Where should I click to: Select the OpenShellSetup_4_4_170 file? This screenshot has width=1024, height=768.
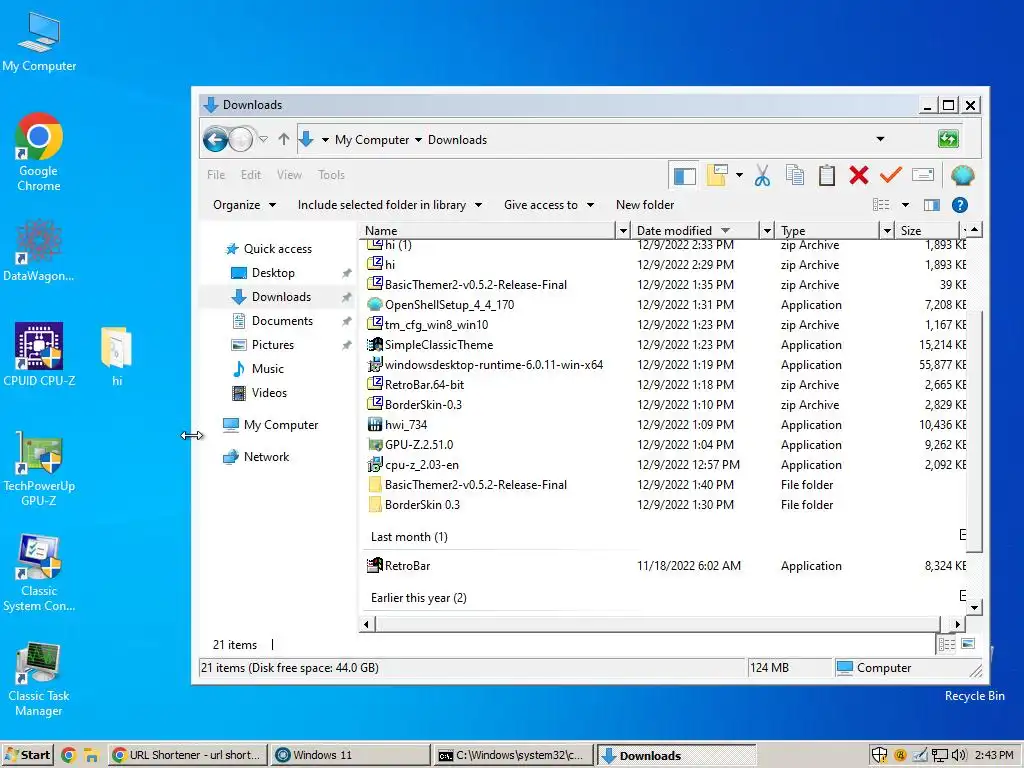click(449, 305)
